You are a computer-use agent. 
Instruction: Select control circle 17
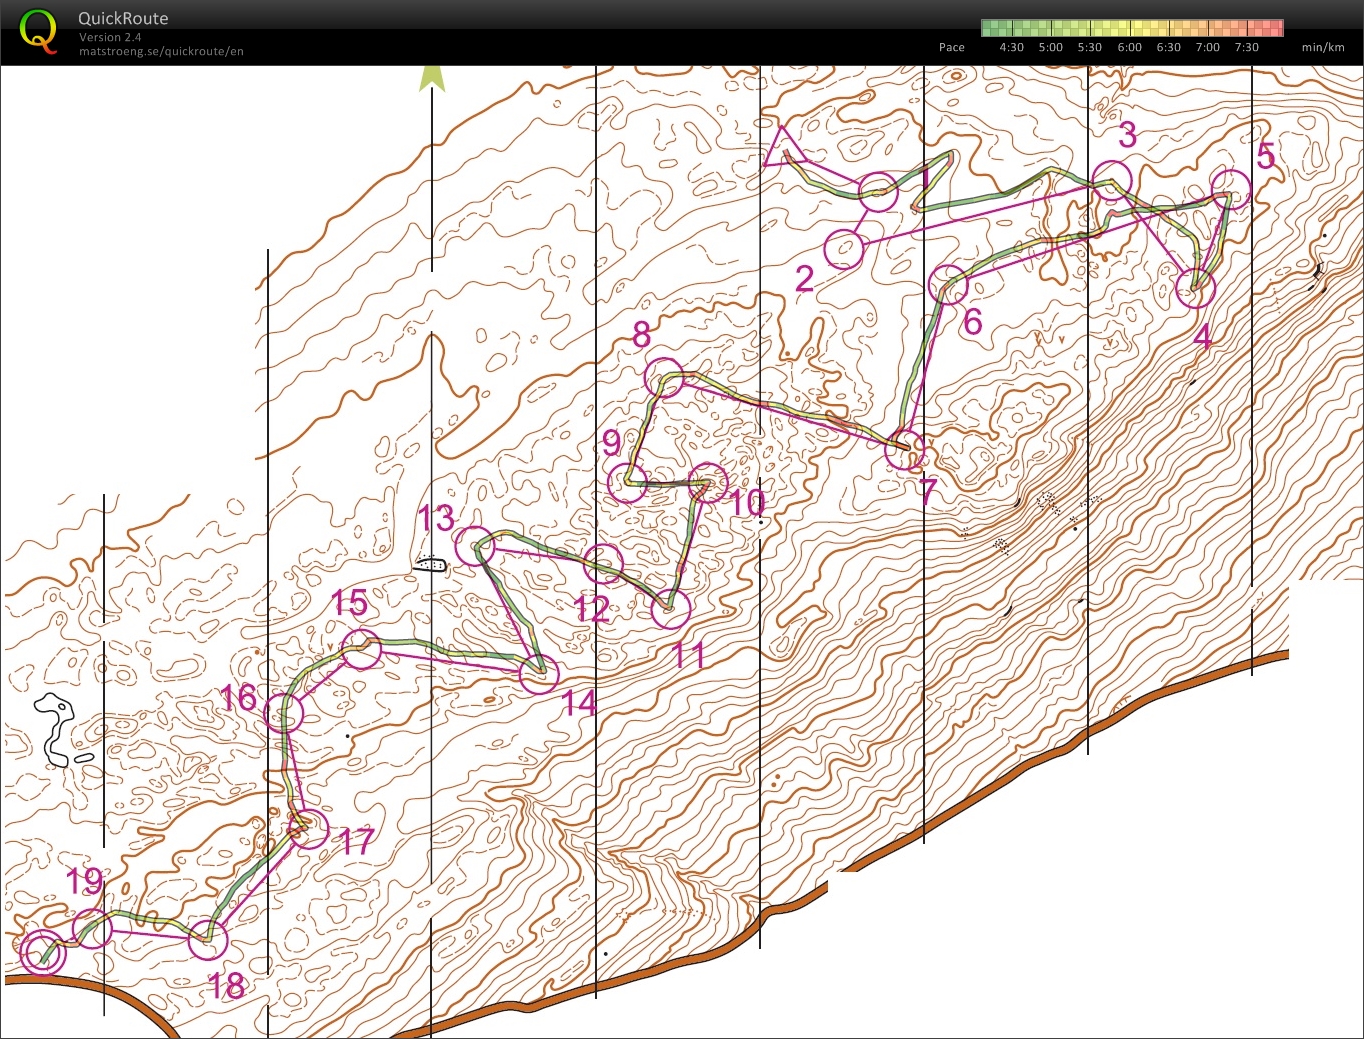(309, 829)
